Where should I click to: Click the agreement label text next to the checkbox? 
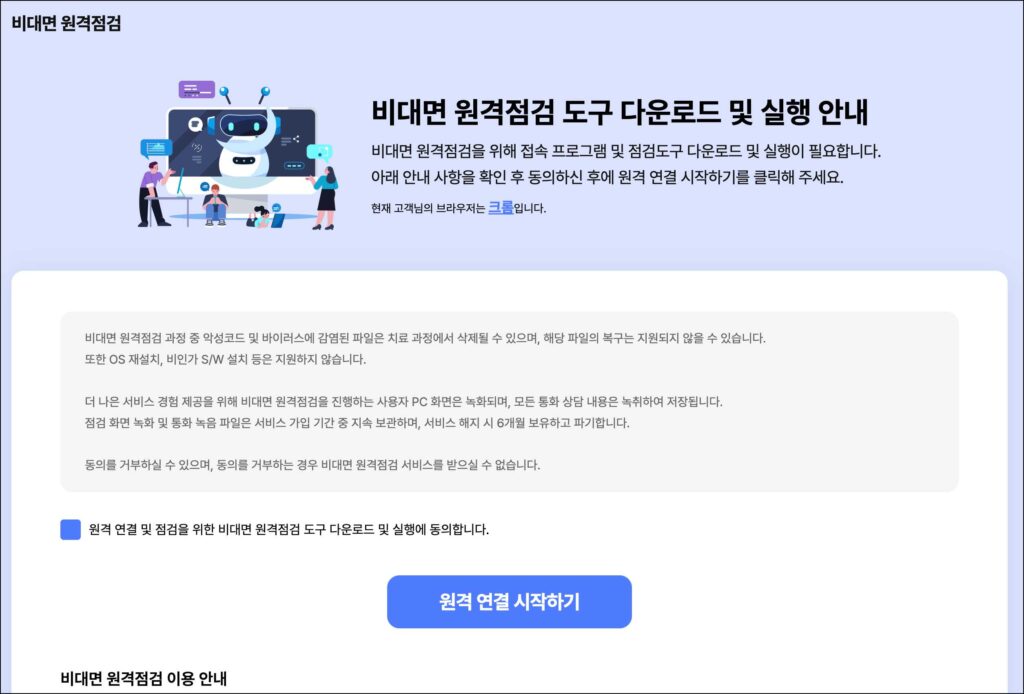pyautogui.click(x=289, y=529)
